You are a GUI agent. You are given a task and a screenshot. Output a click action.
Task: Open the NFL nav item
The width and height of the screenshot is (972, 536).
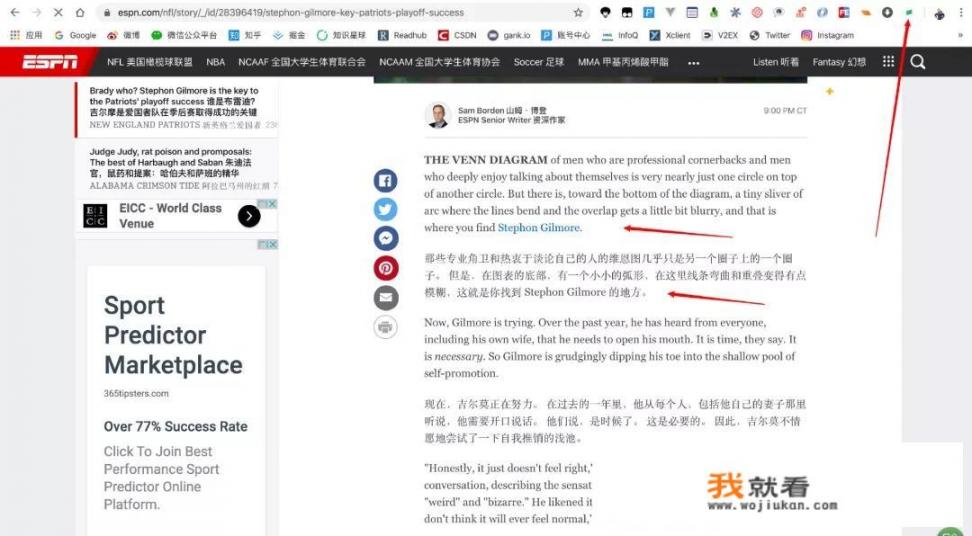coord(149,62)
